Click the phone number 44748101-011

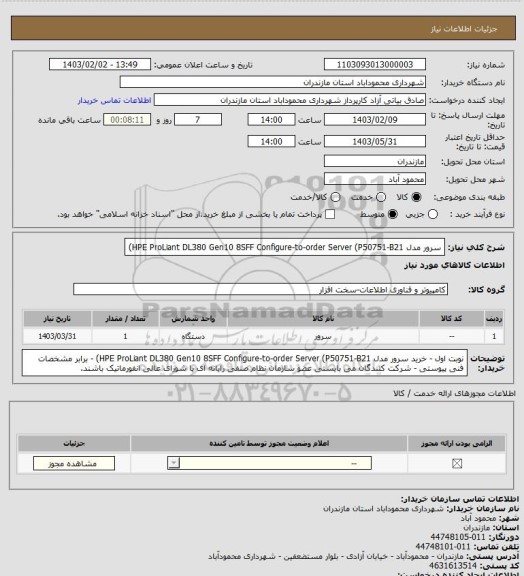443,547
